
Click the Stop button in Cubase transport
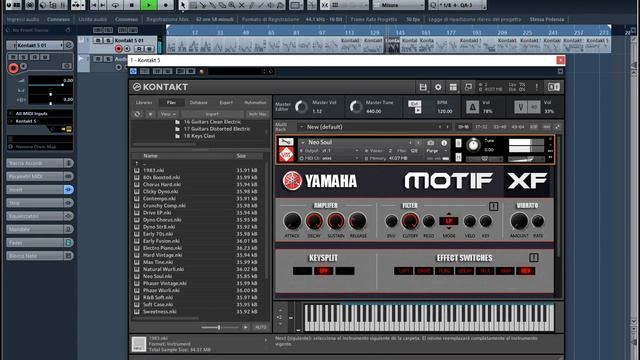click(x=131, y=5)
